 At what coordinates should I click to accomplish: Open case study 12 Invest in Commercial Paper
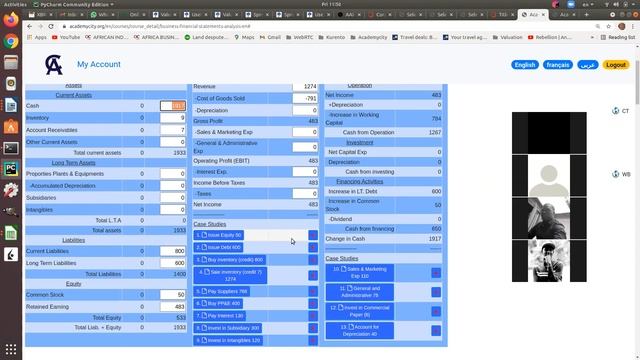click(360, 311)
